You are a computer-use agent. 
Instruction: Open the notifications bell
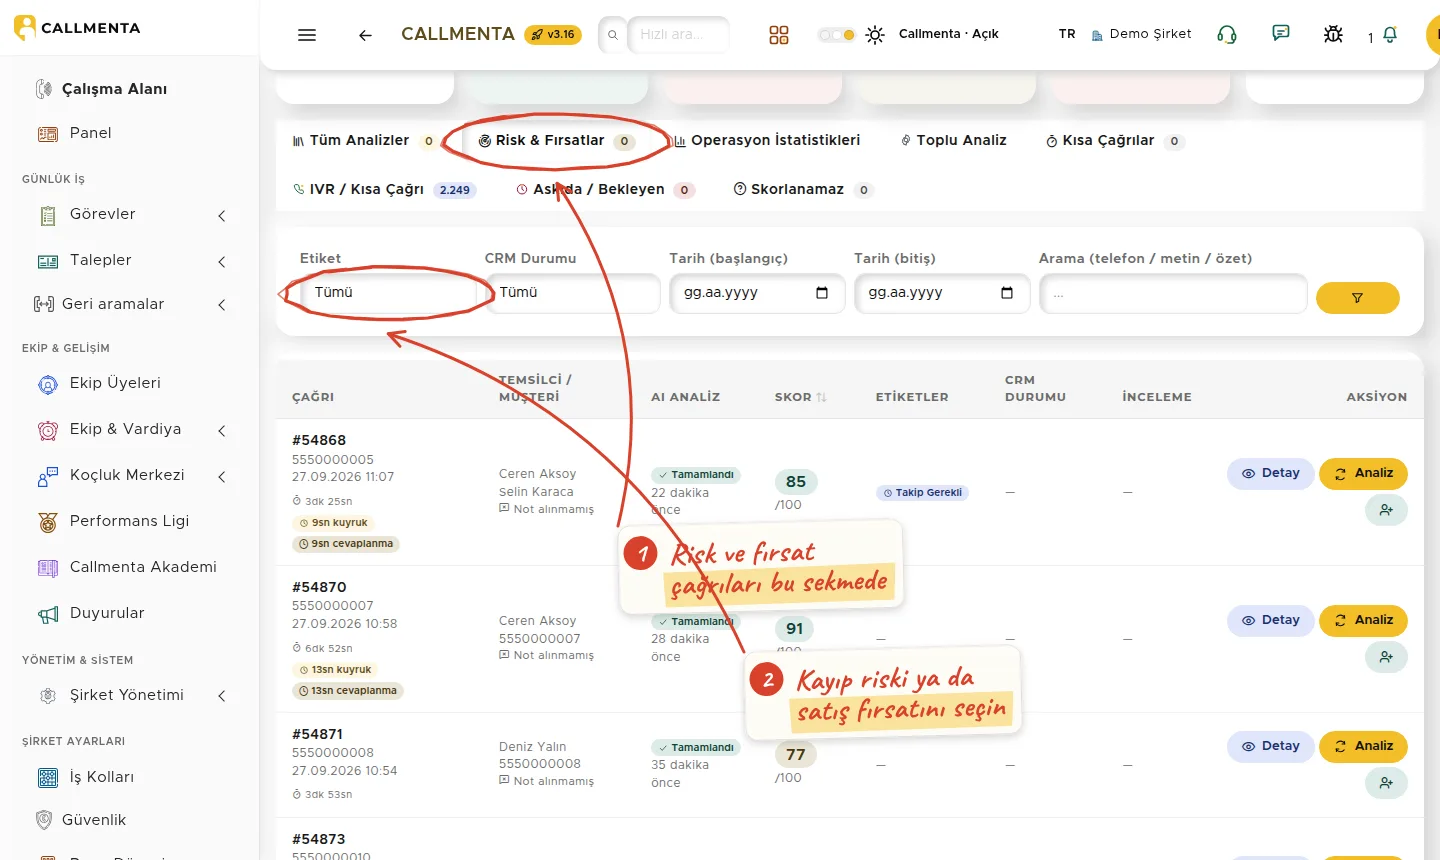pos(1390,35)
